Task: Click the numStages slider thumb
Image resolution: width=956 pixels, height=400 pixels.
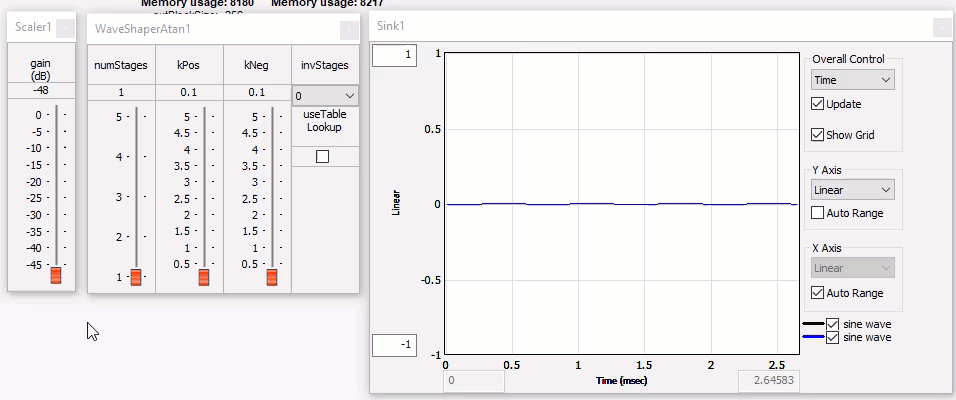Action: (136, 277)
